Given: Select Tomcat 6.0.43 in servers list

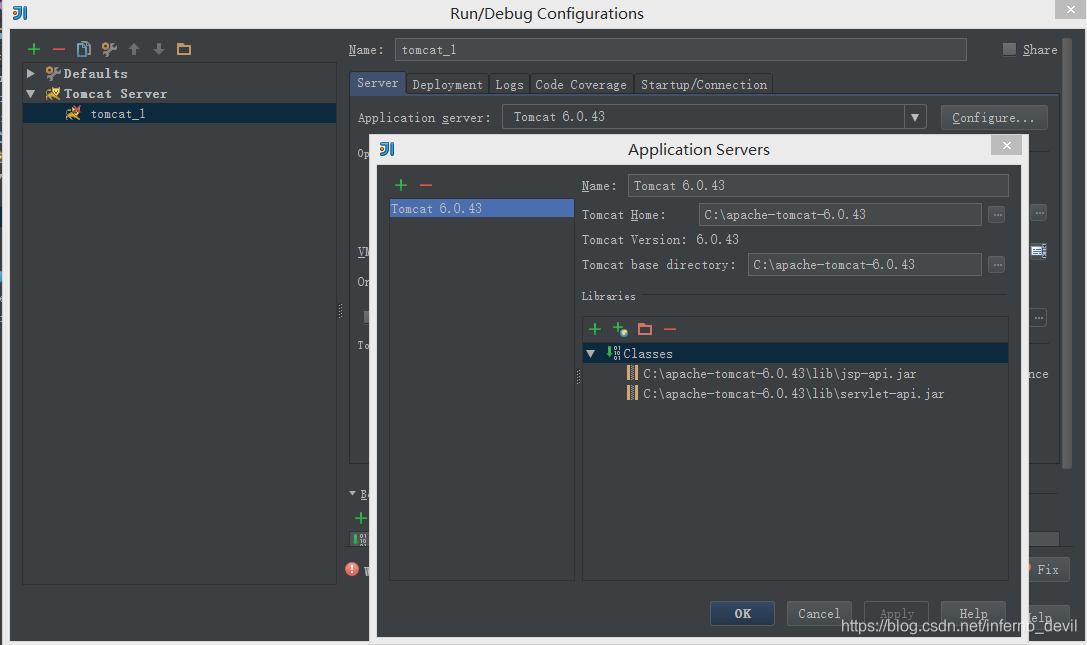Looking at the screenshot, I should pos(482,208).
